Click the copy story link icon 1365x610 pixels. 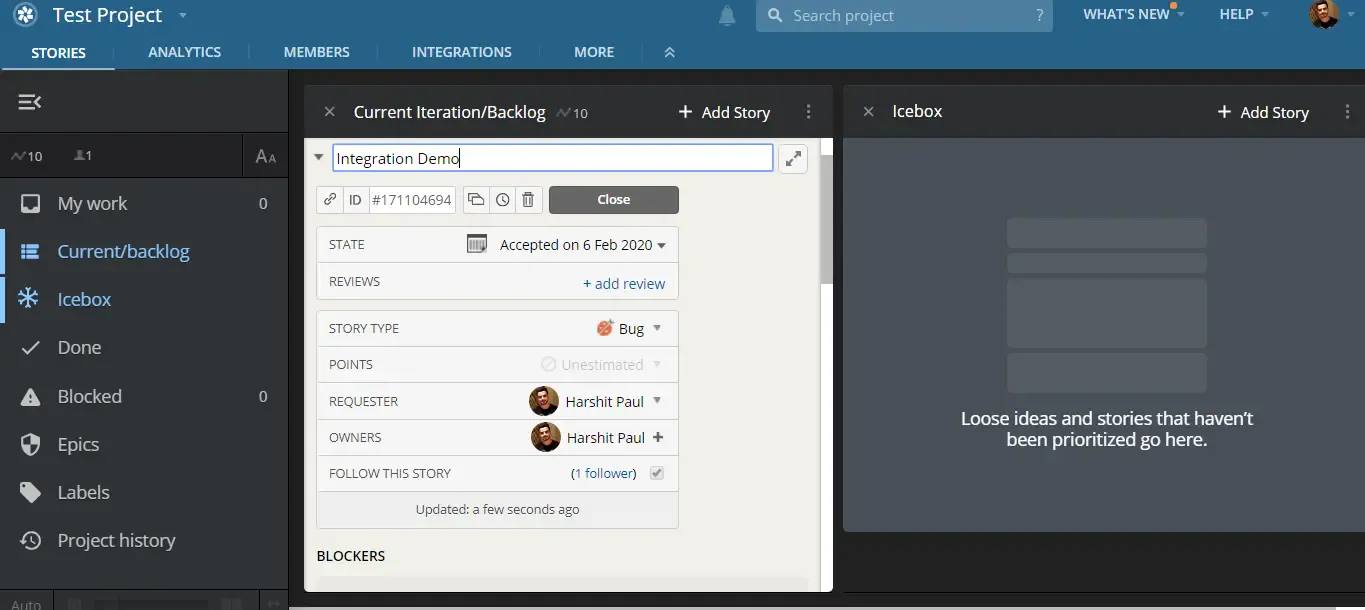(329, 199)
